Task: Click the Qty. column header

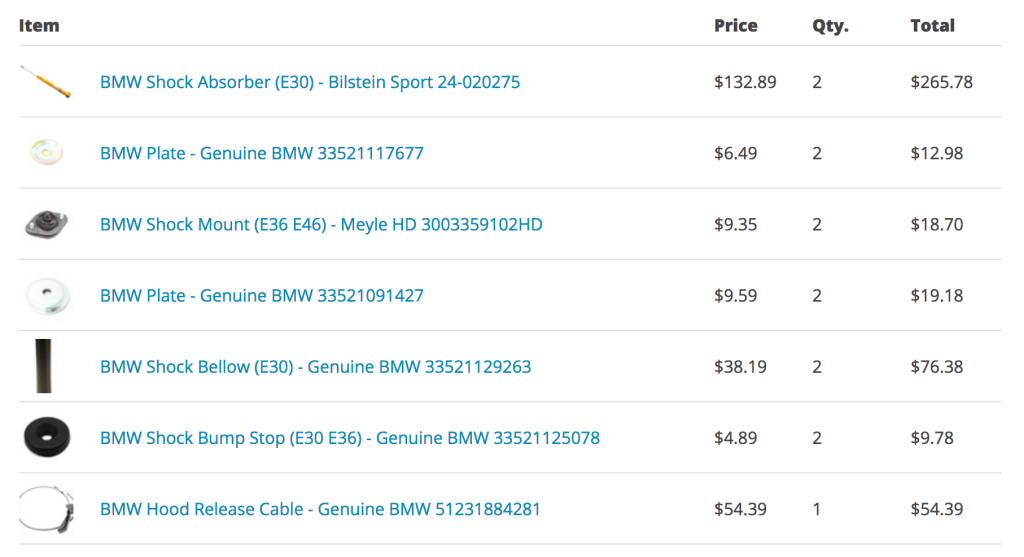Action: (830, 26)
